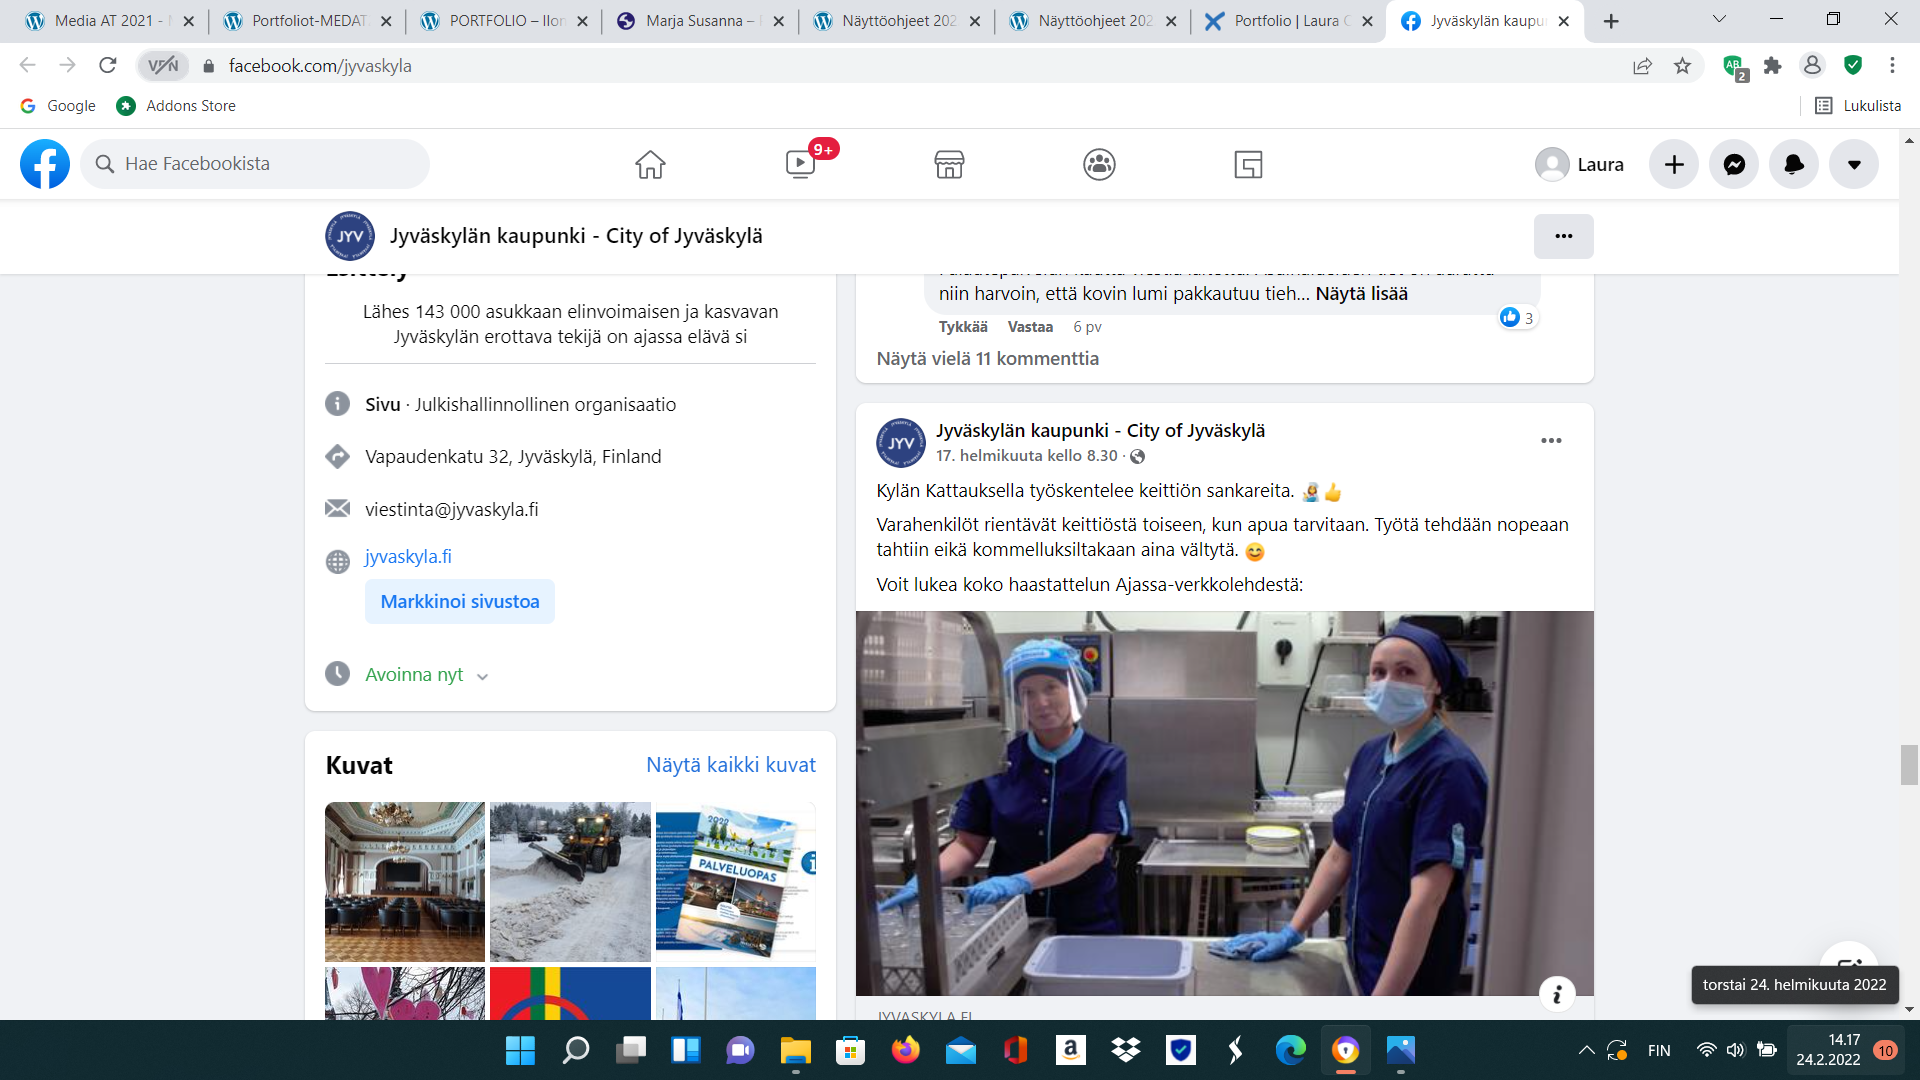Image resolution: width=1920 pixels, height=1080 pixels.
Task: Open the Google bookmark
Action: pyautogui.click(x=58, y=106)
